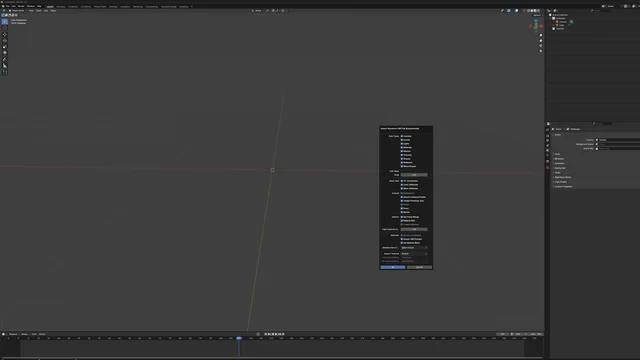Select the Scale tool
Viewport: 640px width, 360px height.
click(5, 47)
